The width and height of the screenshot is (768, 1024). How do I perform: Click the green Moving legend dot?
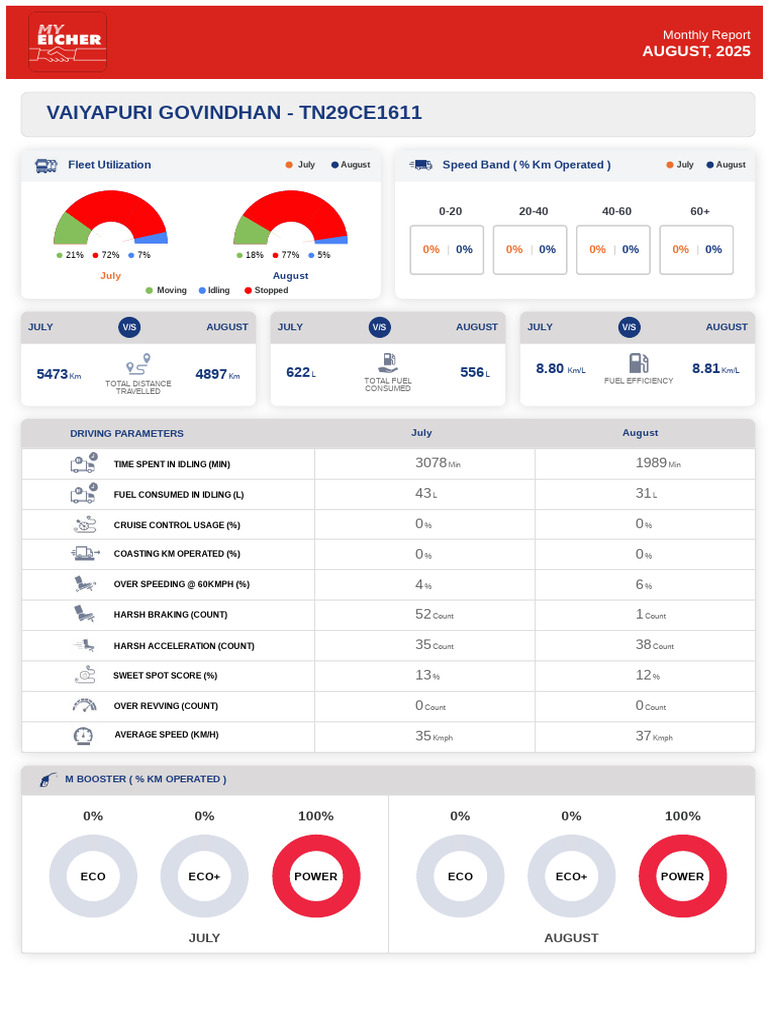tap(150, 291)
